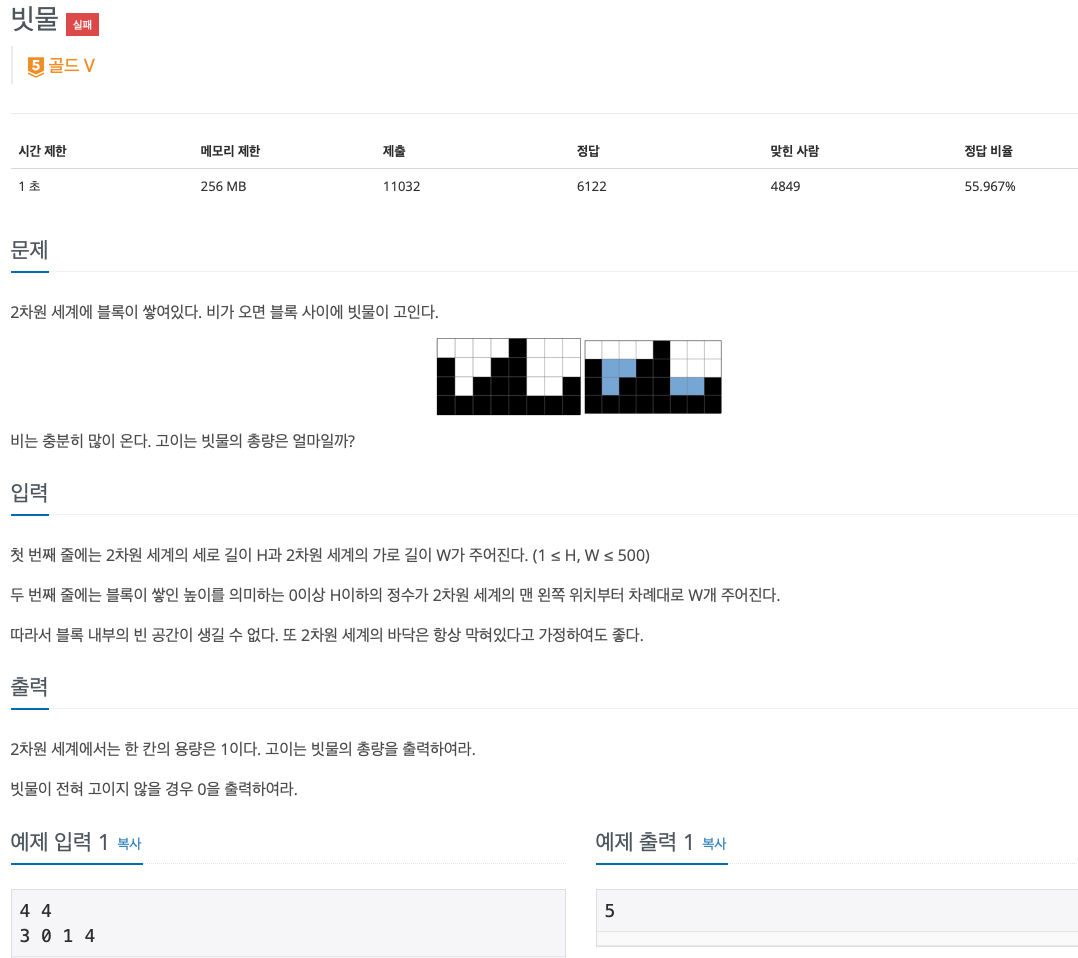Screen dimensions: 1078x958
Task: Click the 3 0 1 4 input line
Action: click(x=58, y=936)
